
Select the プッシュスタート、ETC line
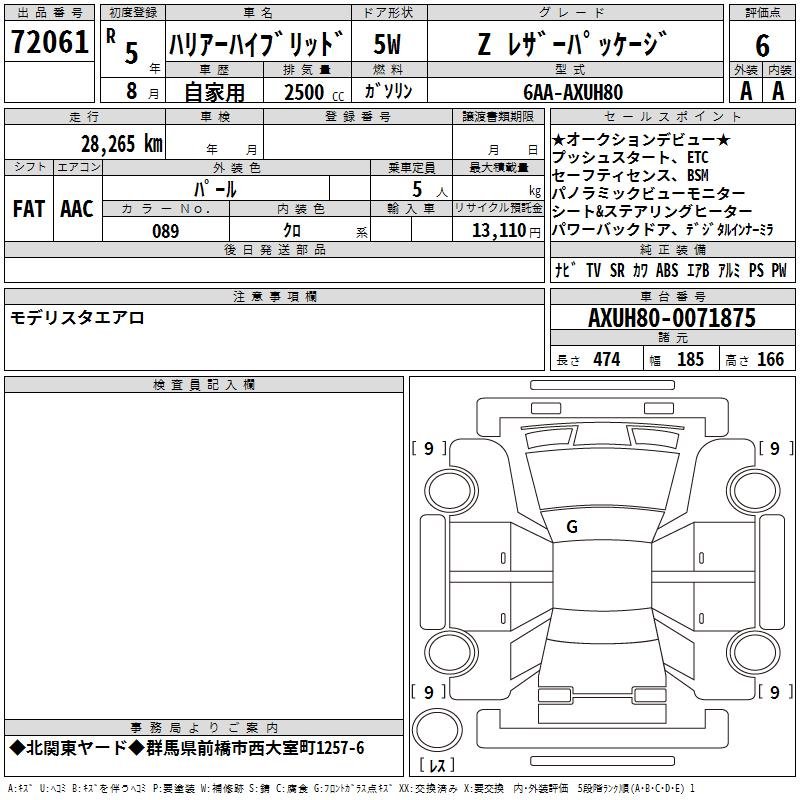pyautogui.click(x=630, y=157)
